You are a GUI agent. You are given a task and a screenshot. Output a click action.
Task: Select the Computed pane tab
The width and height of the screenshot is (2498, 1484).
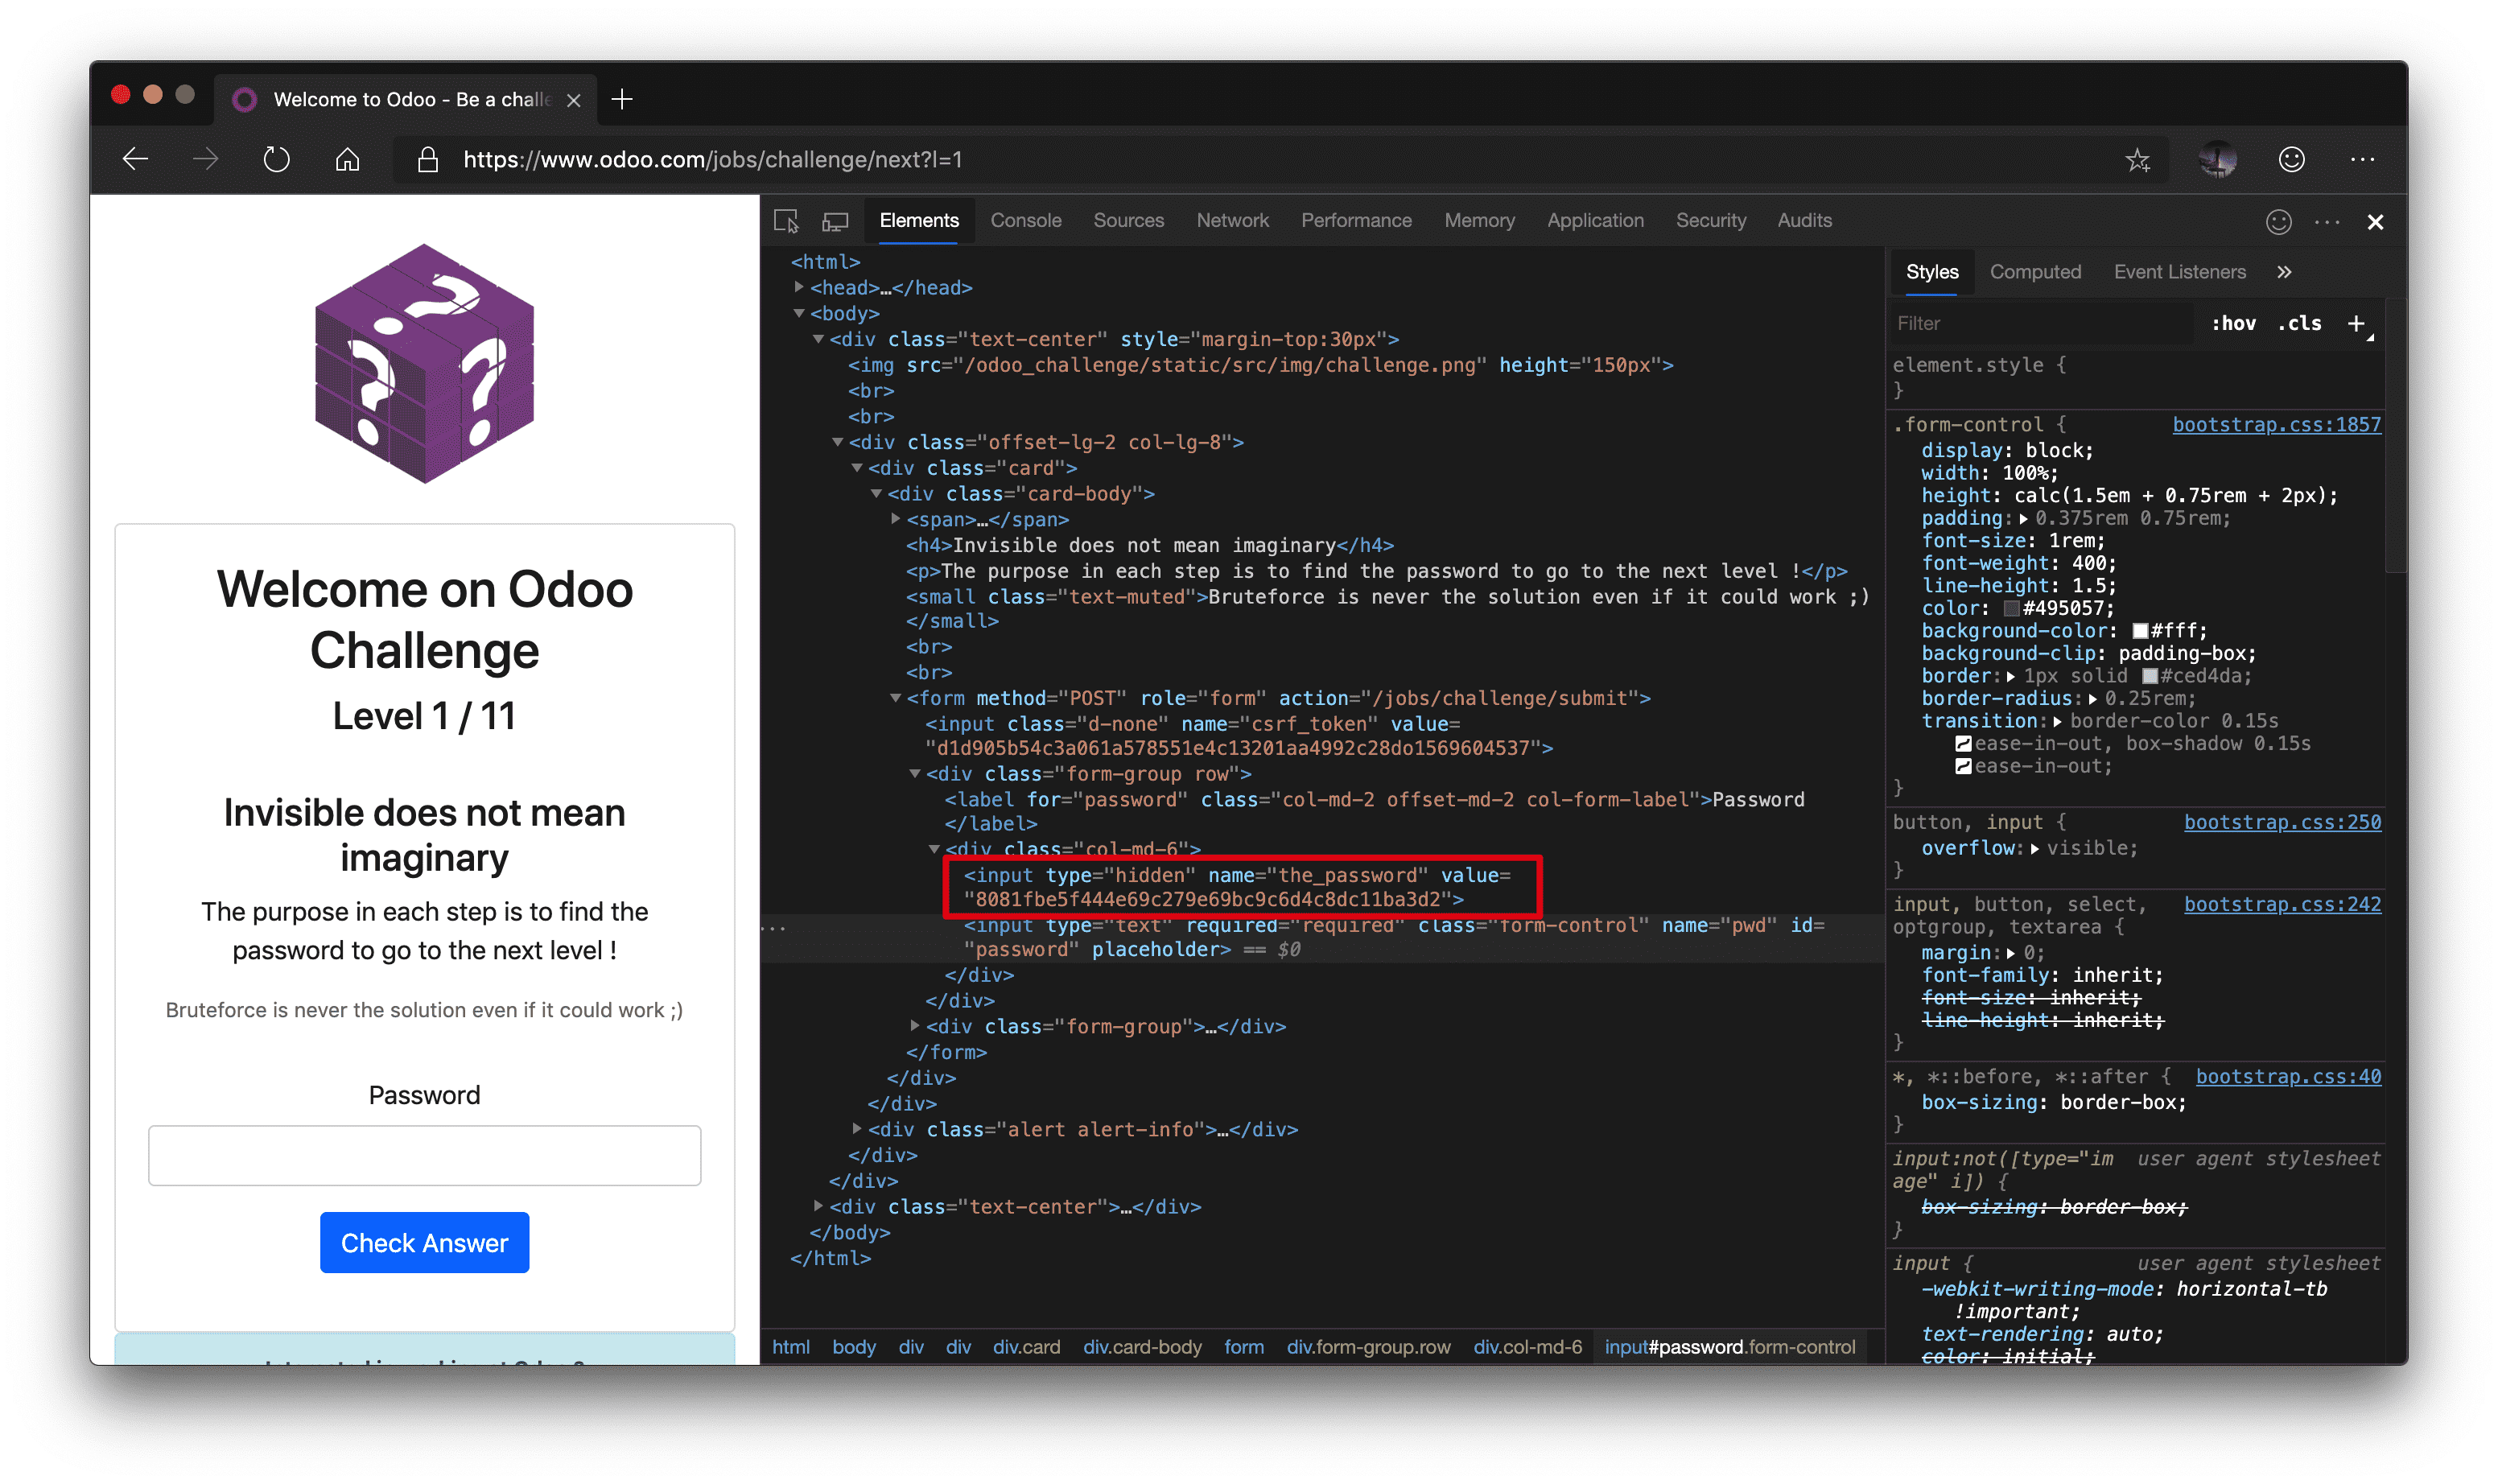tap(2035, 272)
